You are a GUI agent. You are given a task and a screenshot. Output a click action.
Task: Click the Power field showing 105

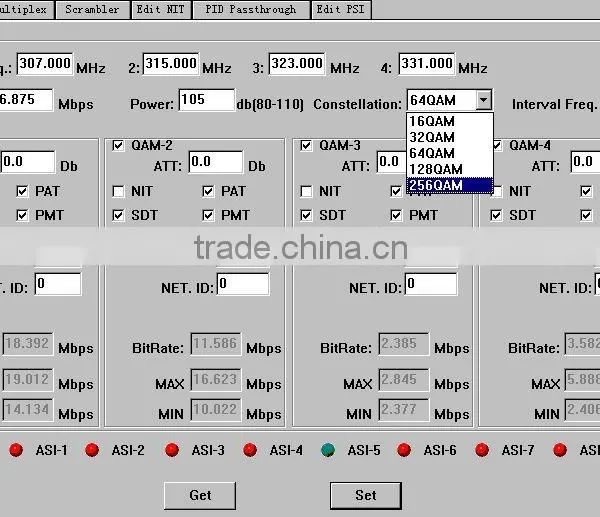pyautogui.click(x=207, y=100)
